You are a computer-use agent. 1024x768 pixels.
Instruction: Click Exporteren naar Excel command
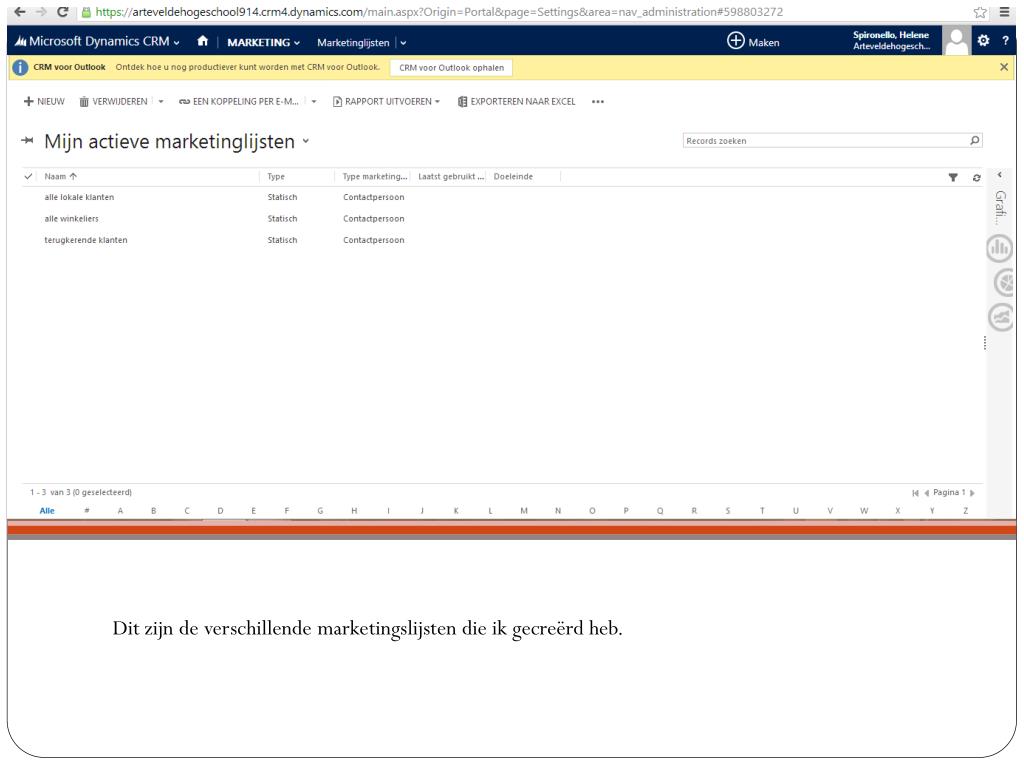(516, 101)
